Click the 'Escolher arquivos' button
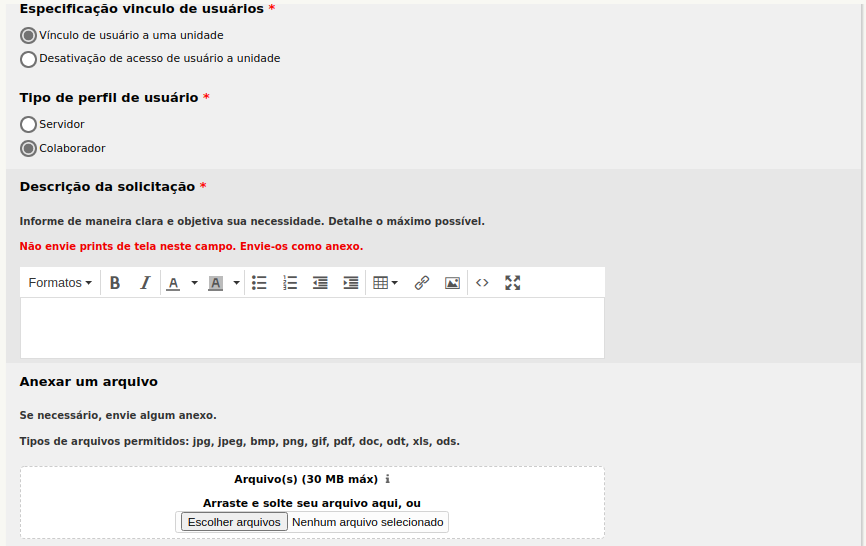This screenshot has width=866, height=546. click(x=234, y=522)
